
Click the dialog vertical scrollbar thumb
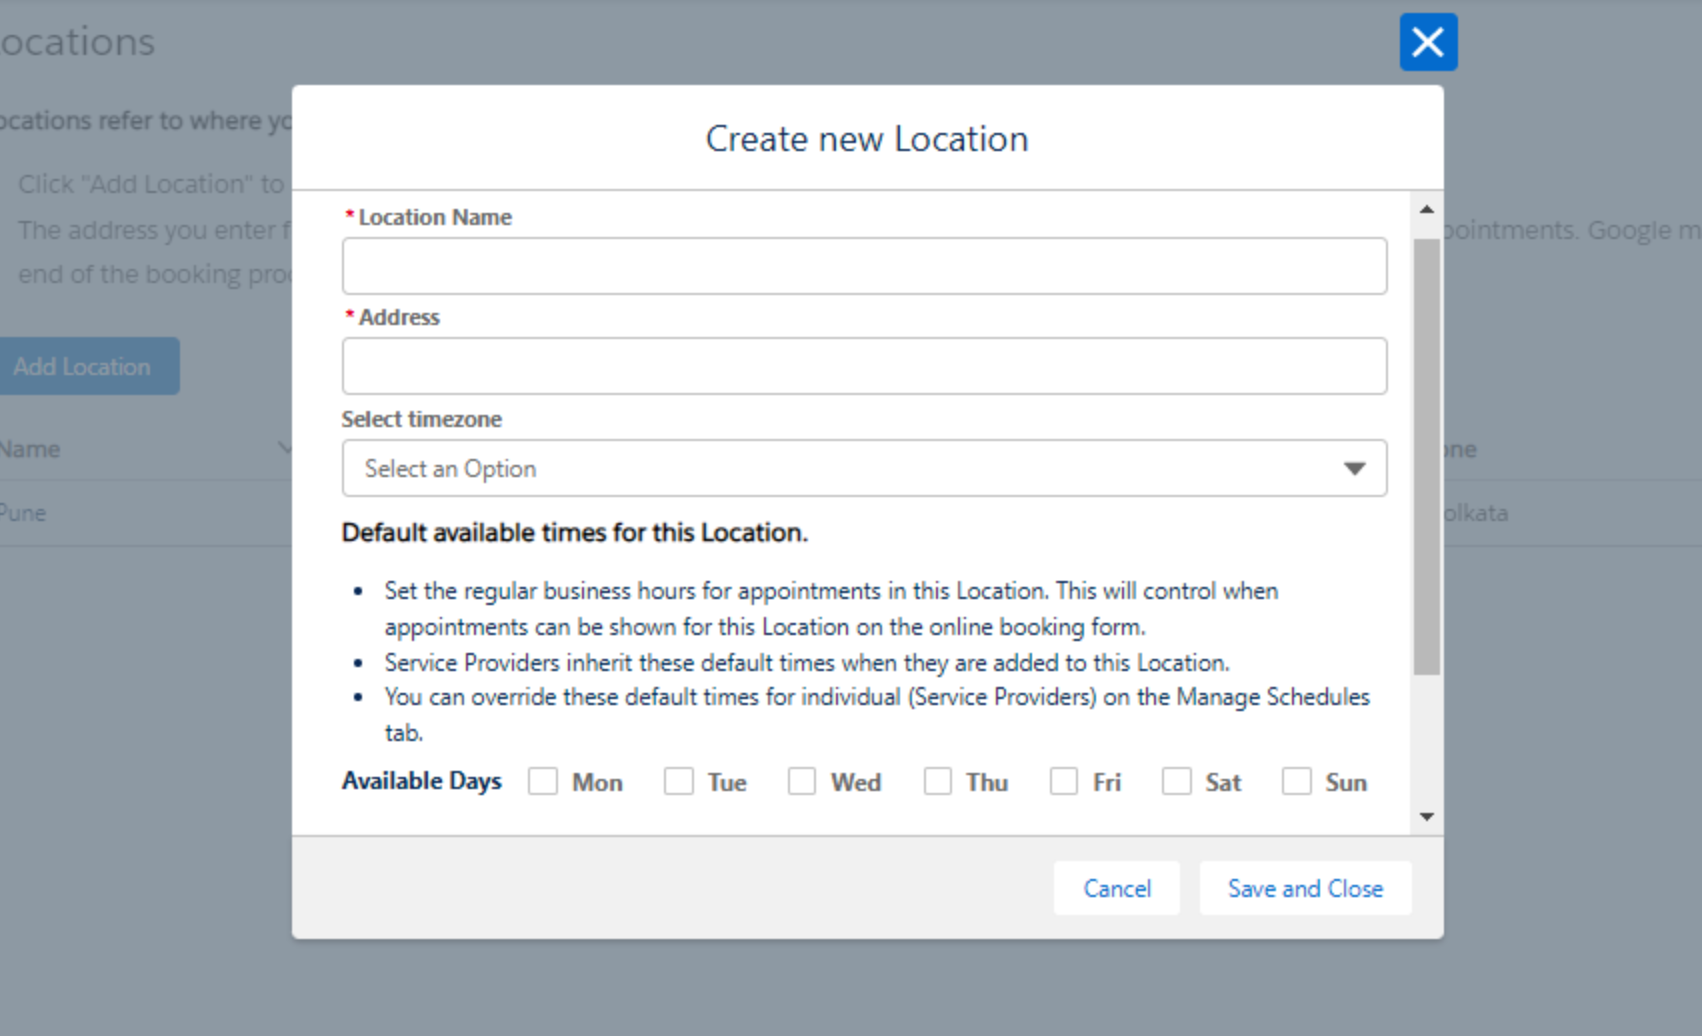click(x=1427, y=456)
